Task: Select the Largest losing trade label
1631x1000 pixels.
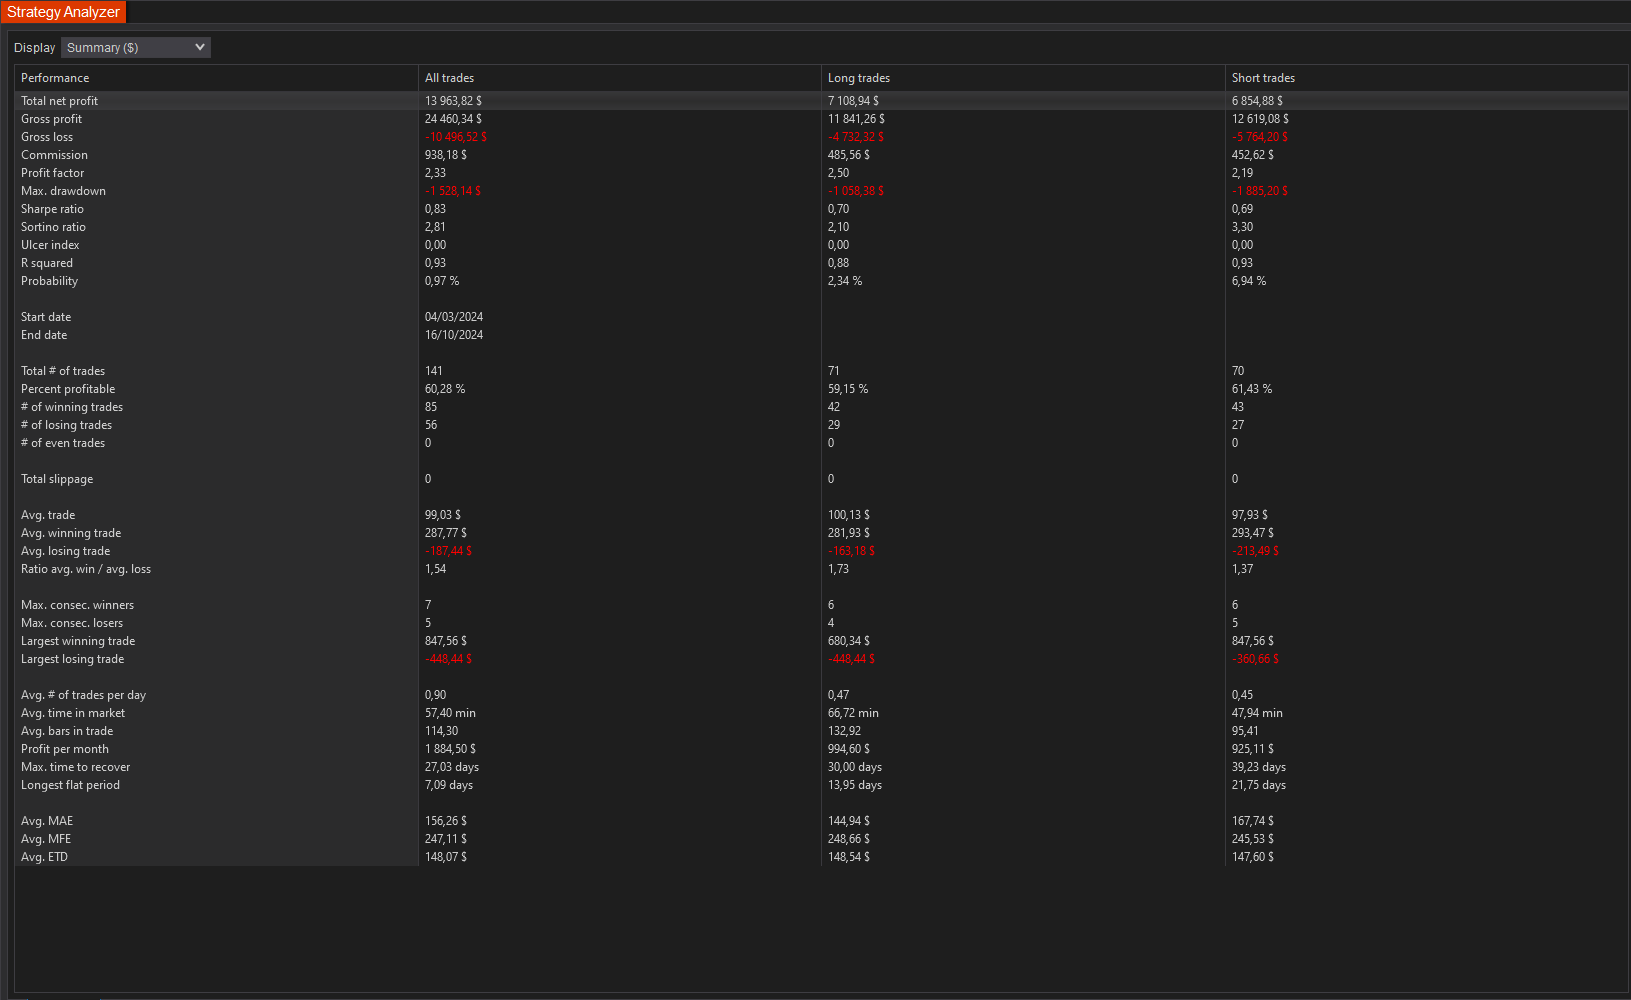Action: [x=72, y=659]
